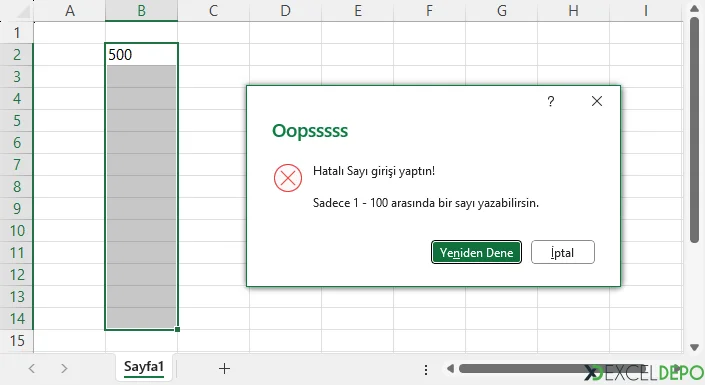Image resolution: width=705 pixels, height=385 pixels.
Task: Go to previous sheet with left arrow
Action: click(x=31, y=369)
